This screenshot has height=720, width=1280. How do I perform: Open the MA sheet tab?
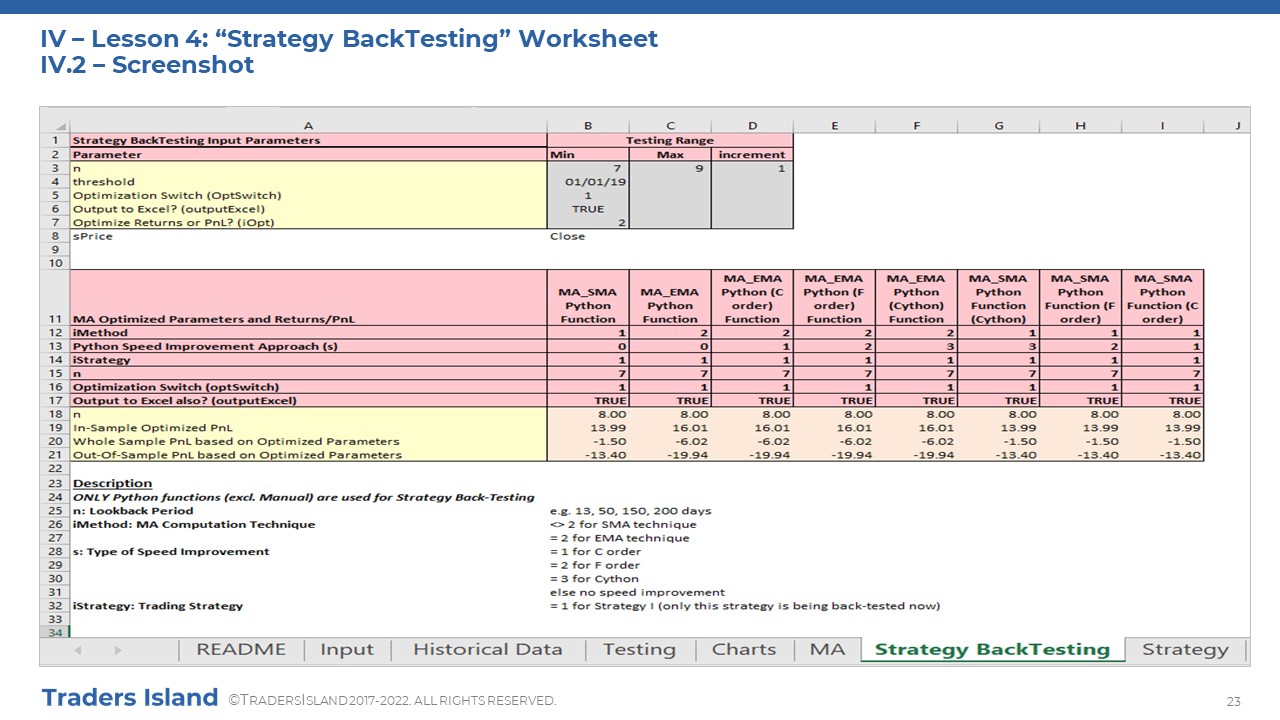tap(827, 650)
